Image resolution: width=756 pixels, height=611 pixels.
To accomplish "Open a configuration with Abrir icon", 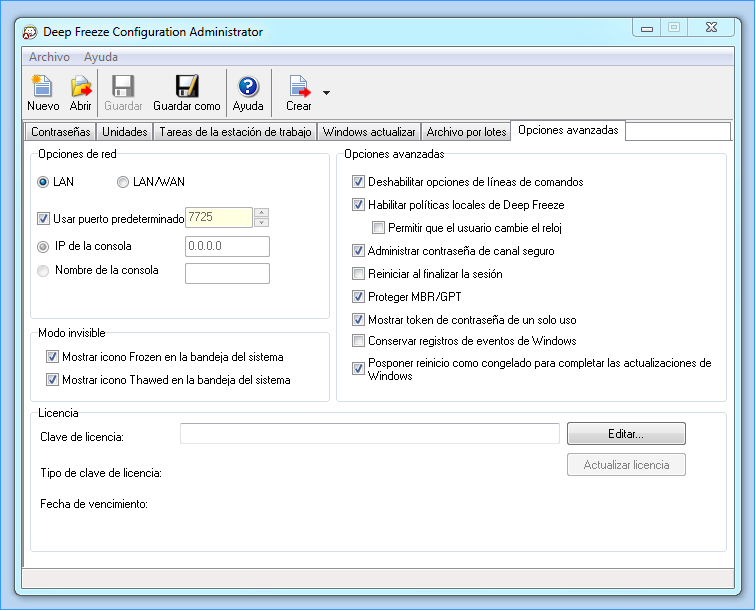I will click(x=81, y=86).
